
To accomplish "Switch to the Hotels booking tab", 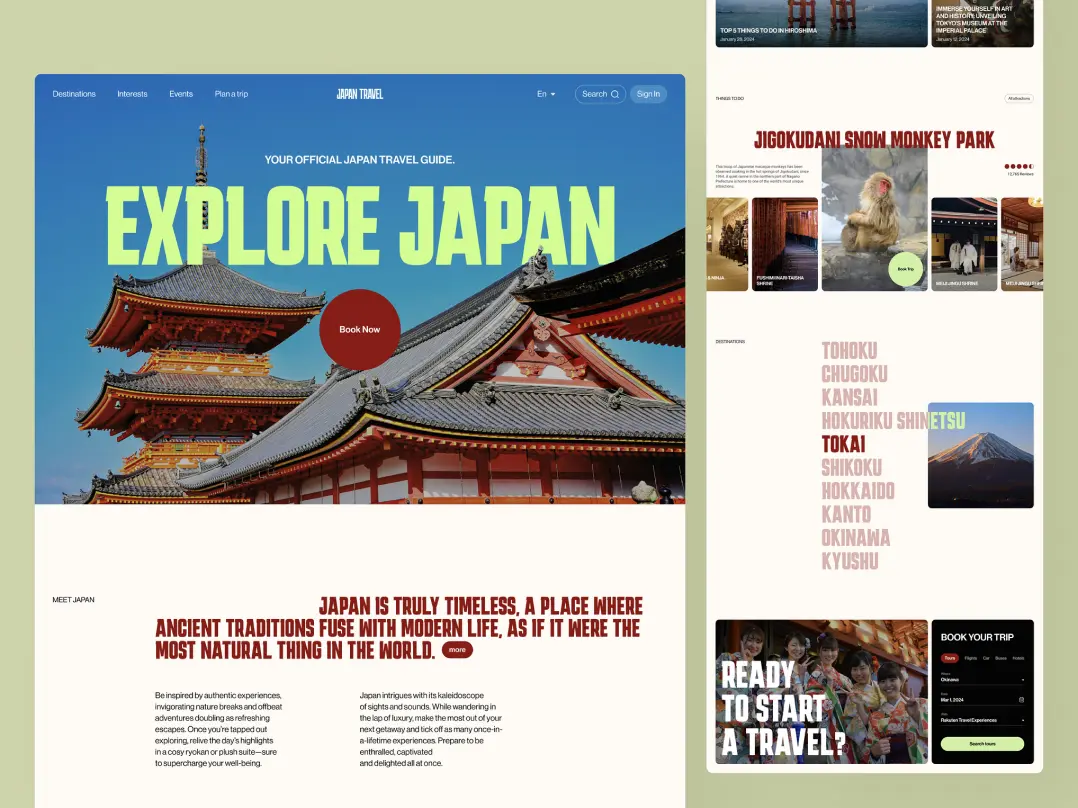I will [1018, 658].
